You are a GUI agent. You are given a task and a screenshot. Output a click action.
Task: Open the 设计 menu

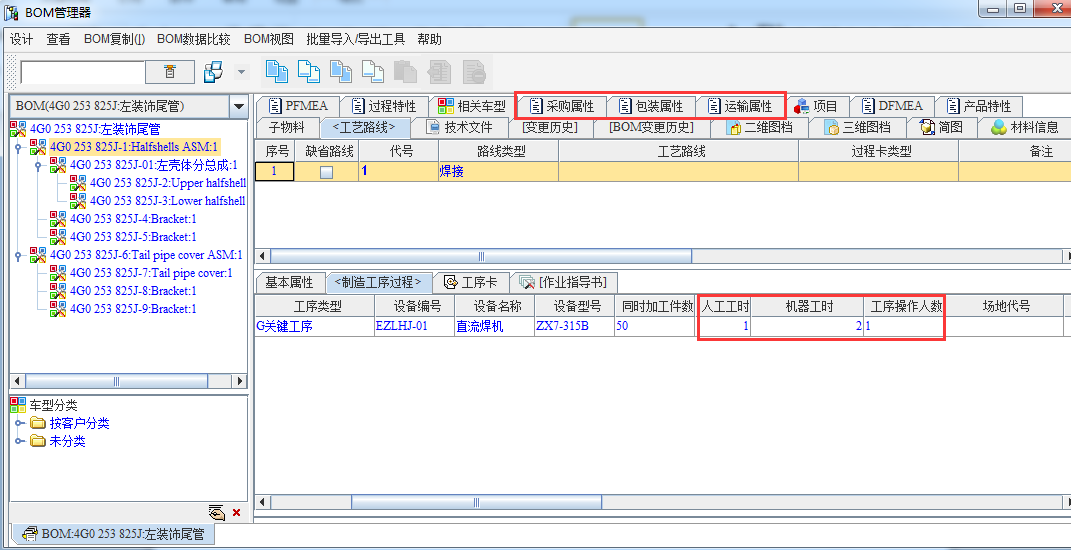coord(21,40)
